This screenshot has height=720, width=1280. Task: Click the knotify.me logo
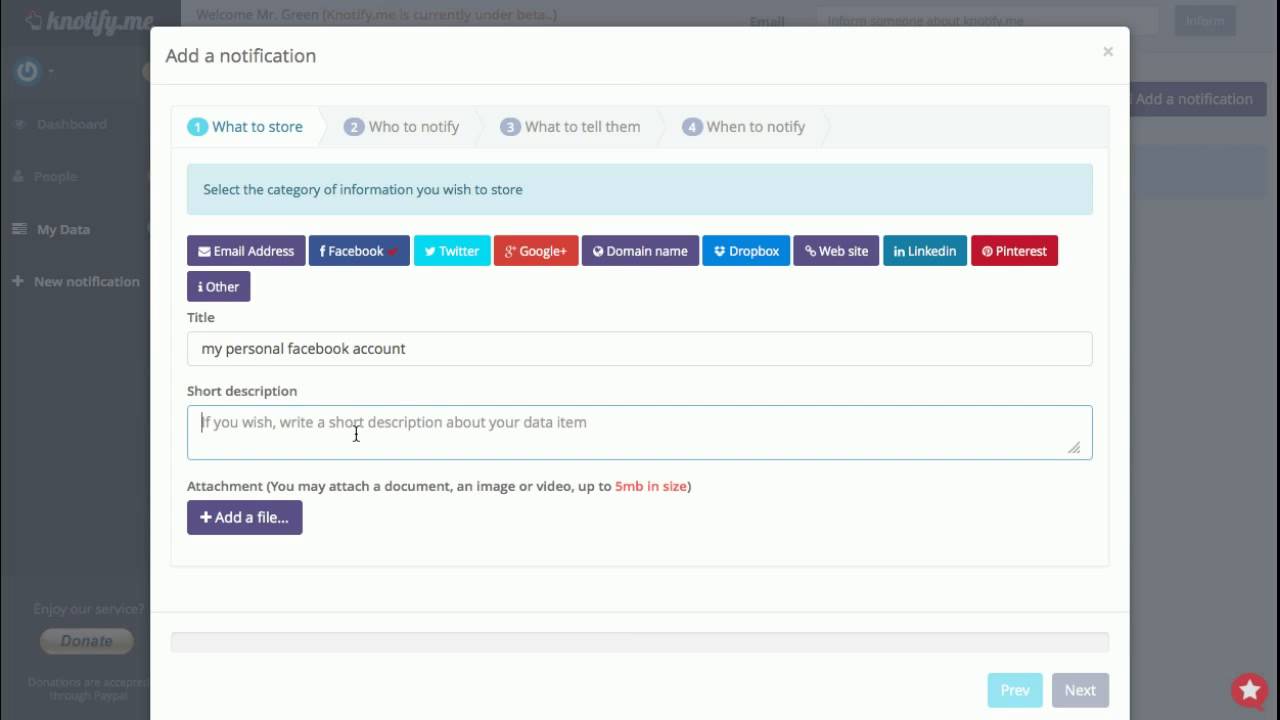[x=88, y=21]
